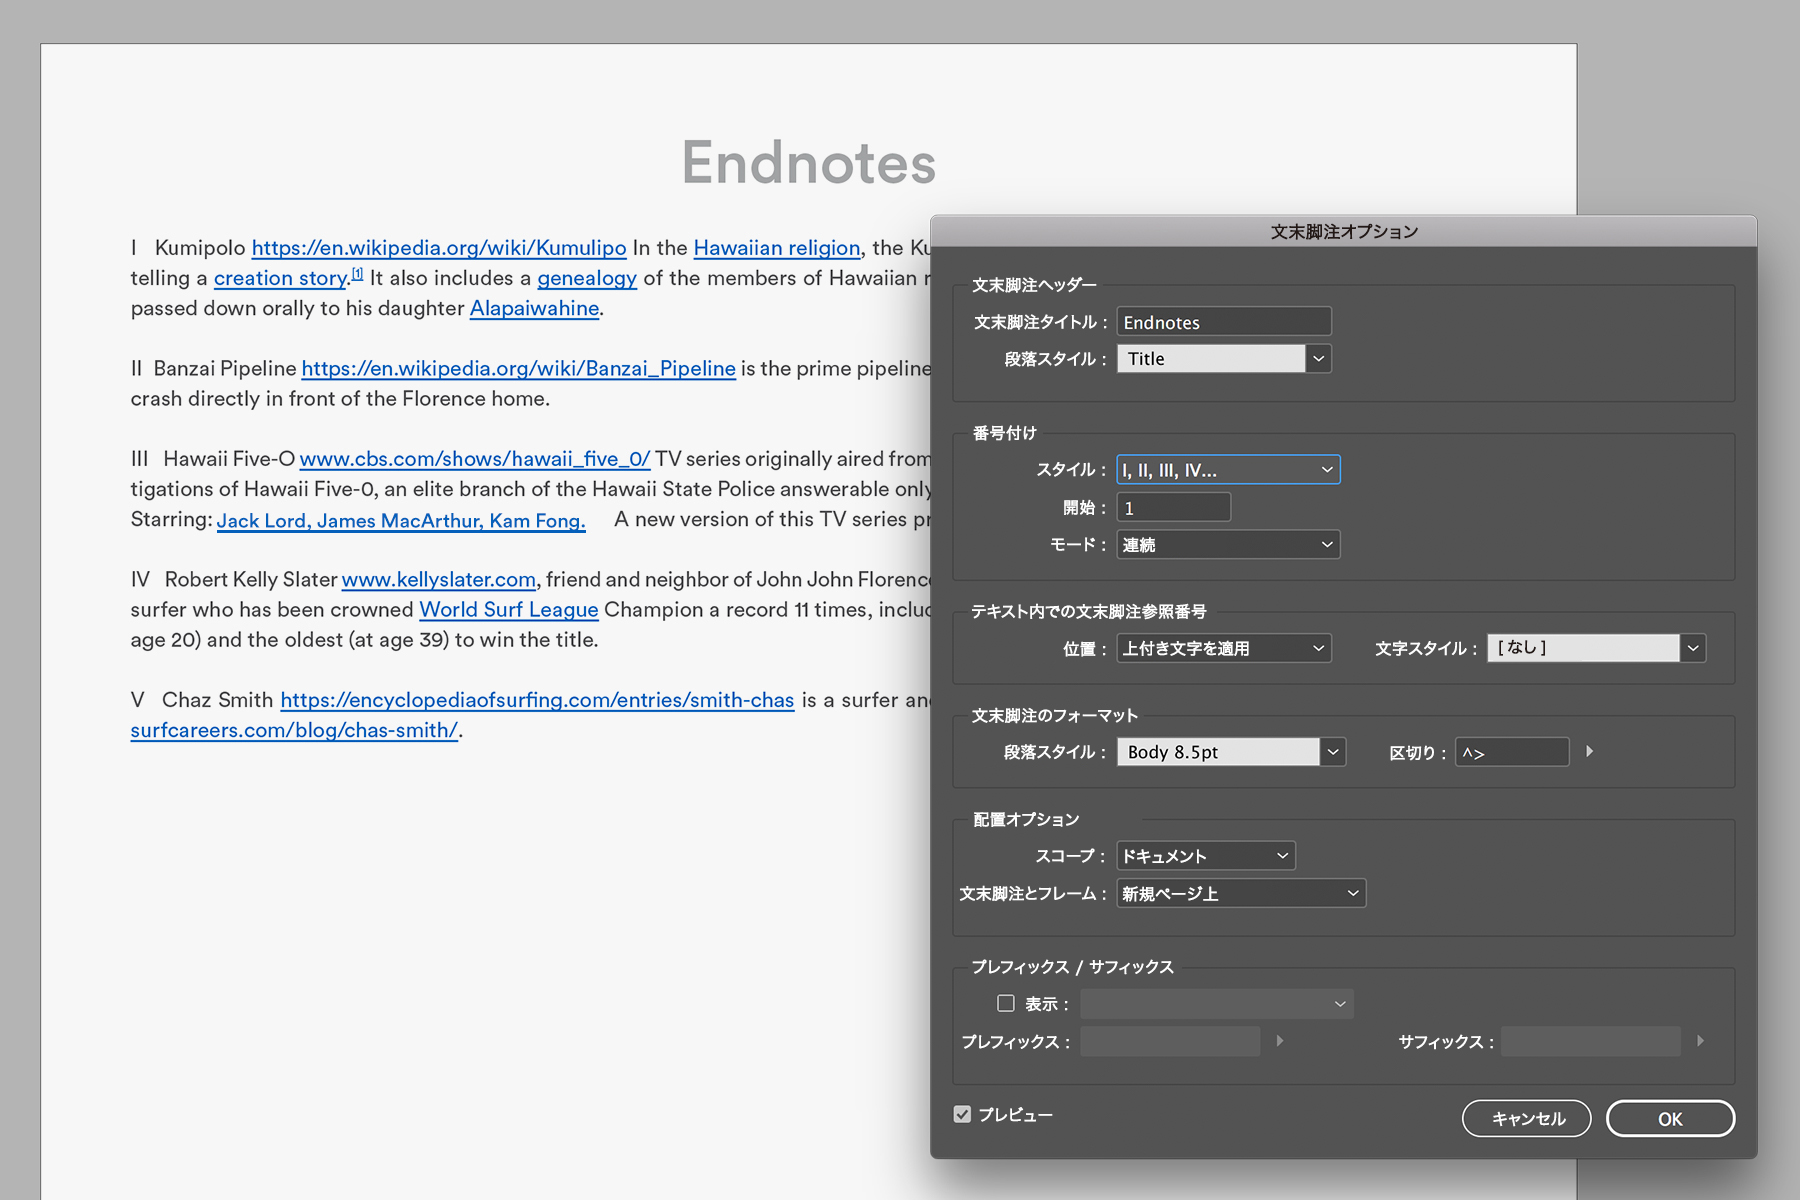Toggle the プレビュー checkbox
This screenshot has width=1800, height=1200.
click(x=962, y=1114)
